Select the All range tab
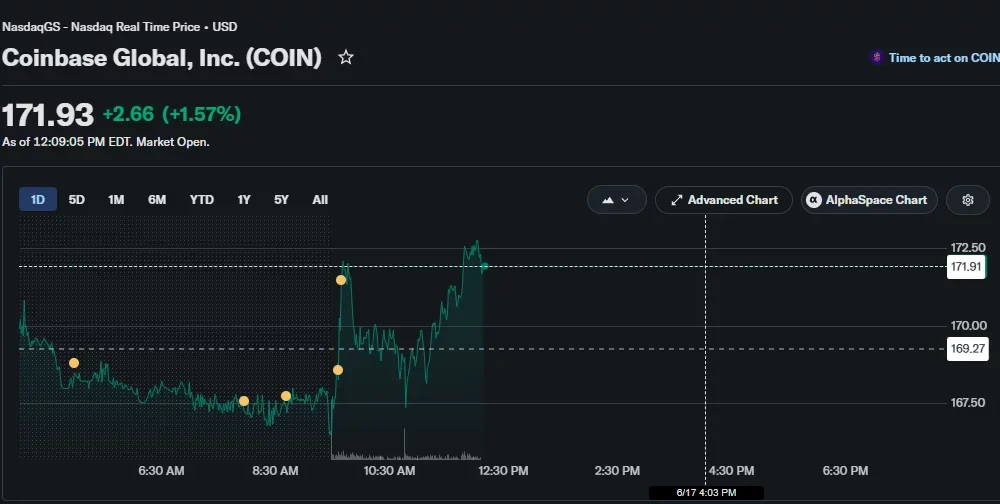The height and width of the screenshot is (504, 1000). pyautogui.click(x=320, y=200)
